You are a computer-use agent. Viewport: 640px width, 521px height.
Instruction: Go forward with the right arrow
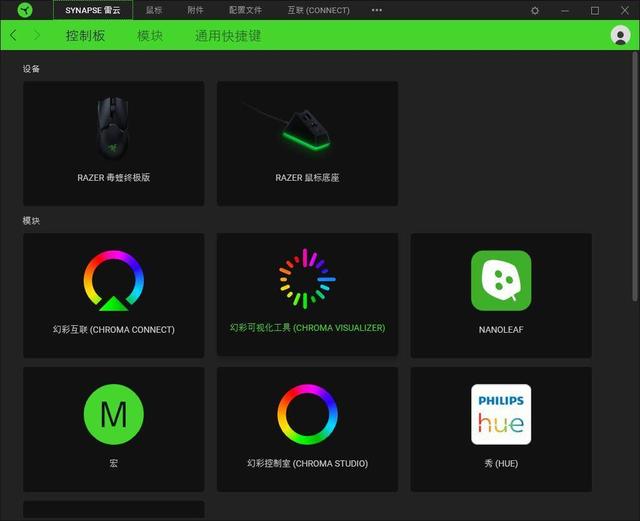point(37,35)
